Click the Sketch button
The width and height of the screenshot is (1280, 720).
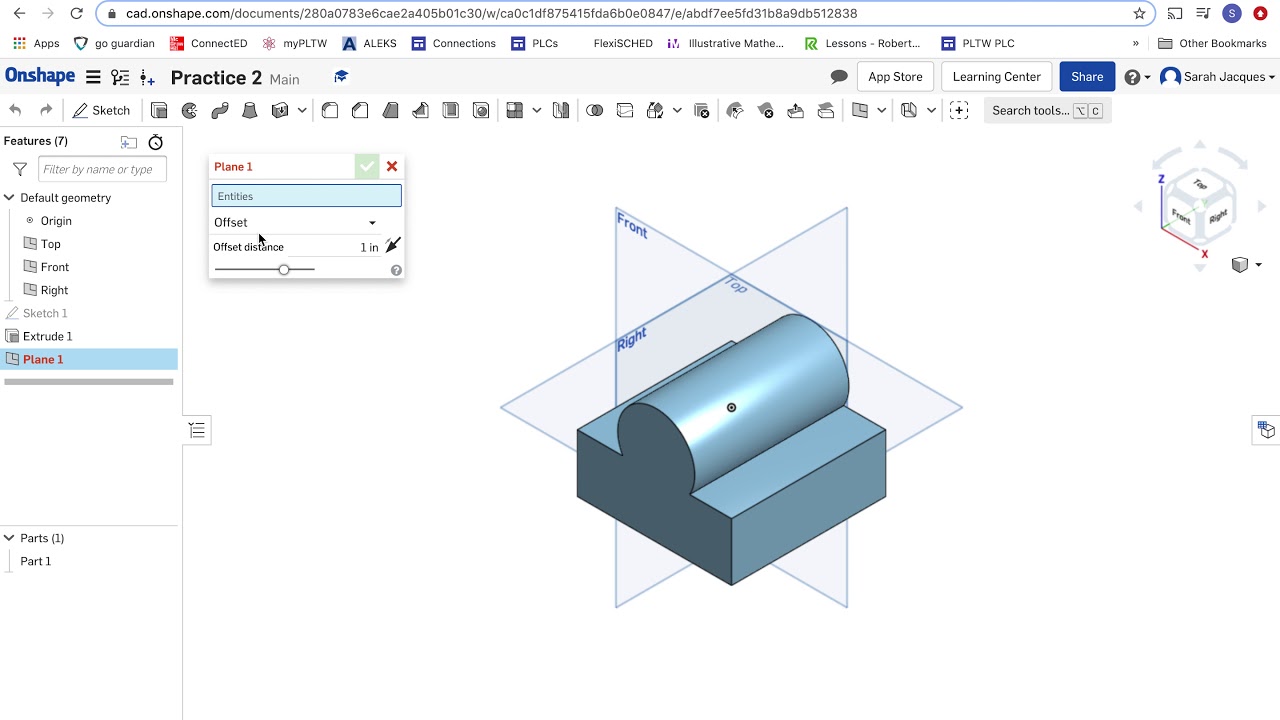pos(101,111)
